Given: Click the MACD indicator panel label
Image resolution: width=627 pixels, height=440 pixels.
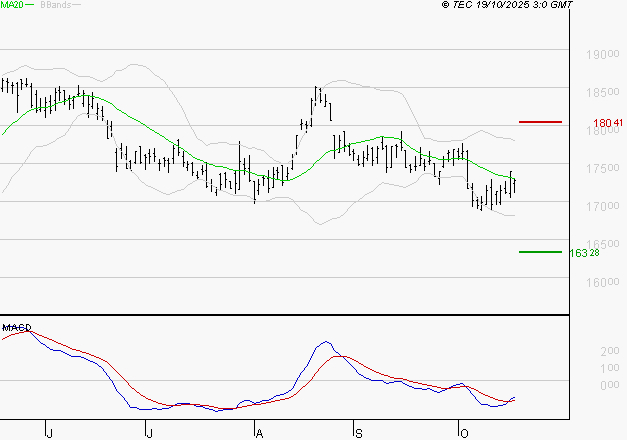Looking at the screenshot, I should point(16,327).
